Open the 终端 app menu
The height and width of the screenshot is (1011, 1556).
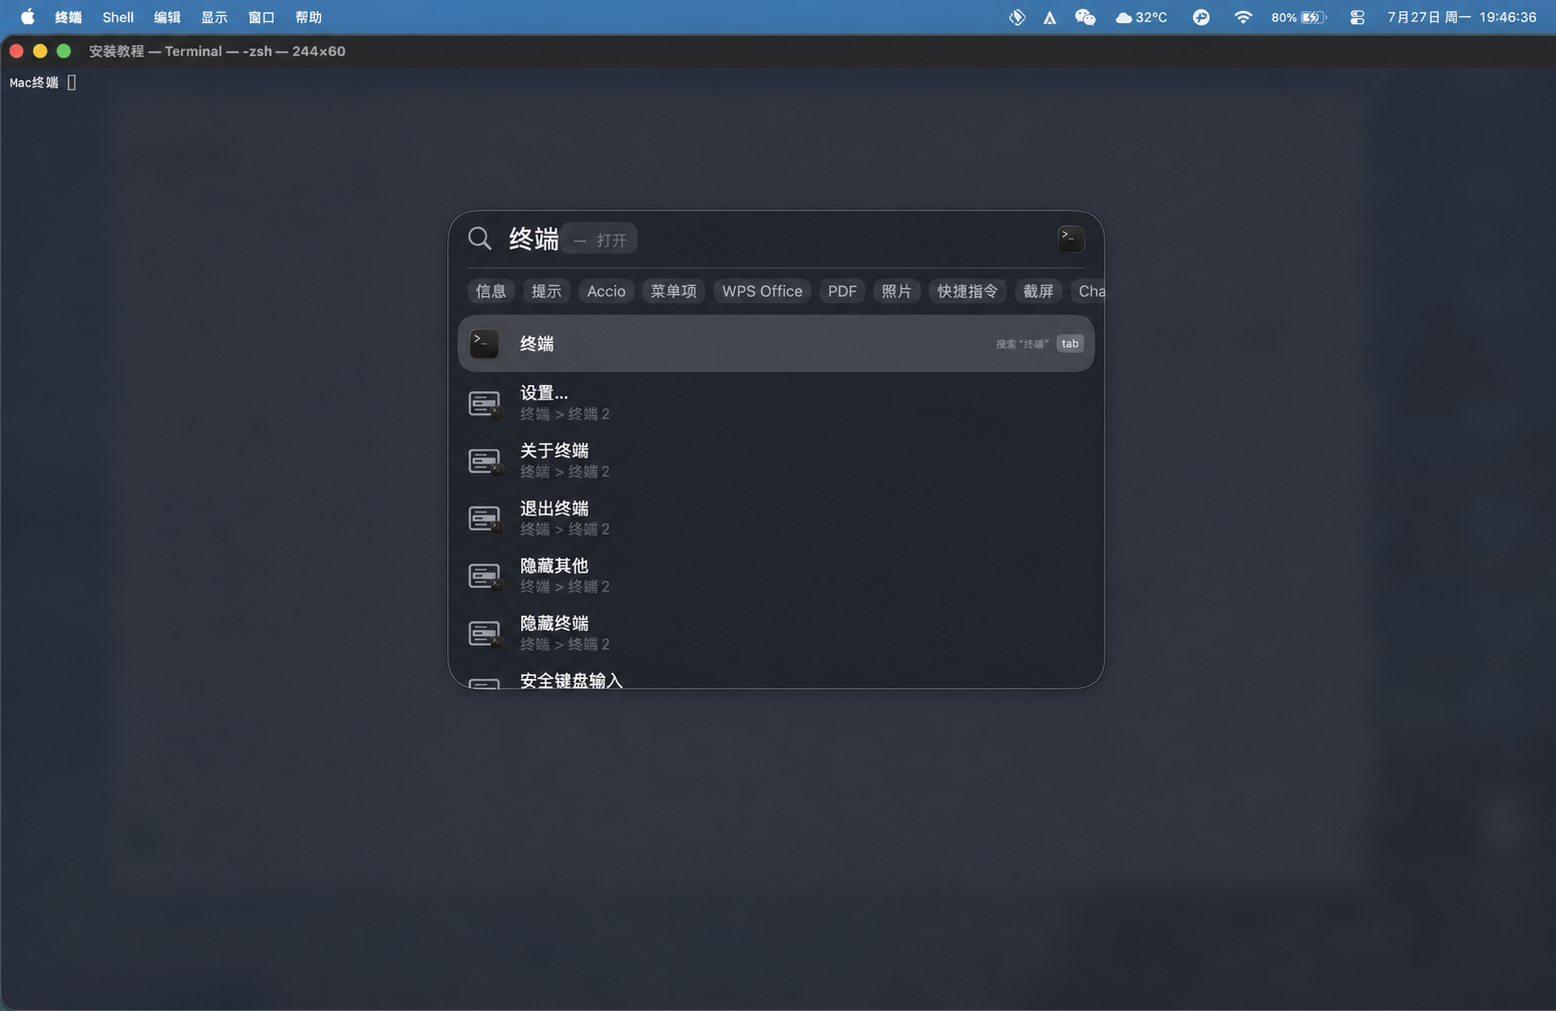(x=68, y=17)
